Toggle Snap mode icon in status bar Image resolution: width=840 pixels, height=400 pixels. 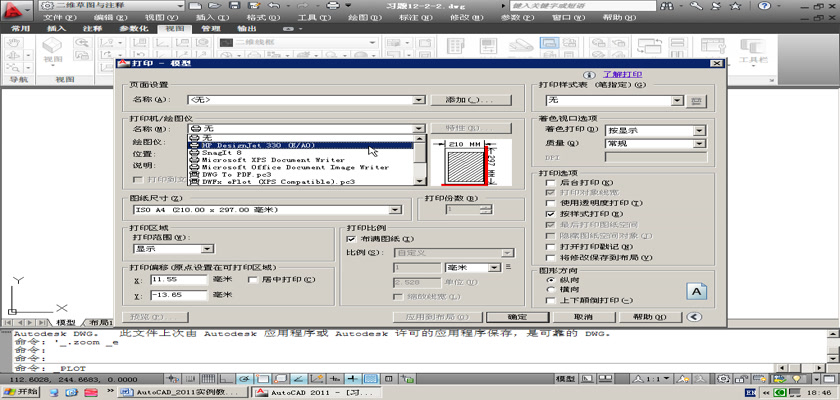pyautogui.click(x=190, y=379)
